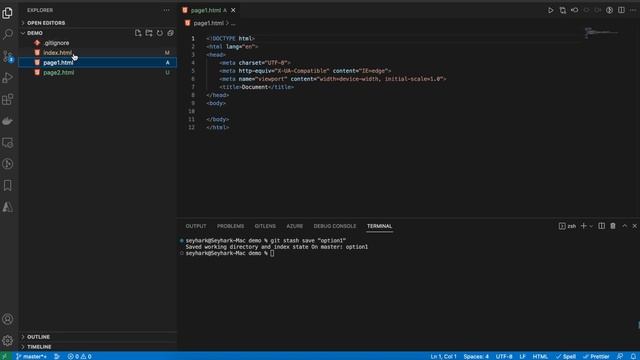
Task: Open the Azure view in activity bar
Action: 7,207
